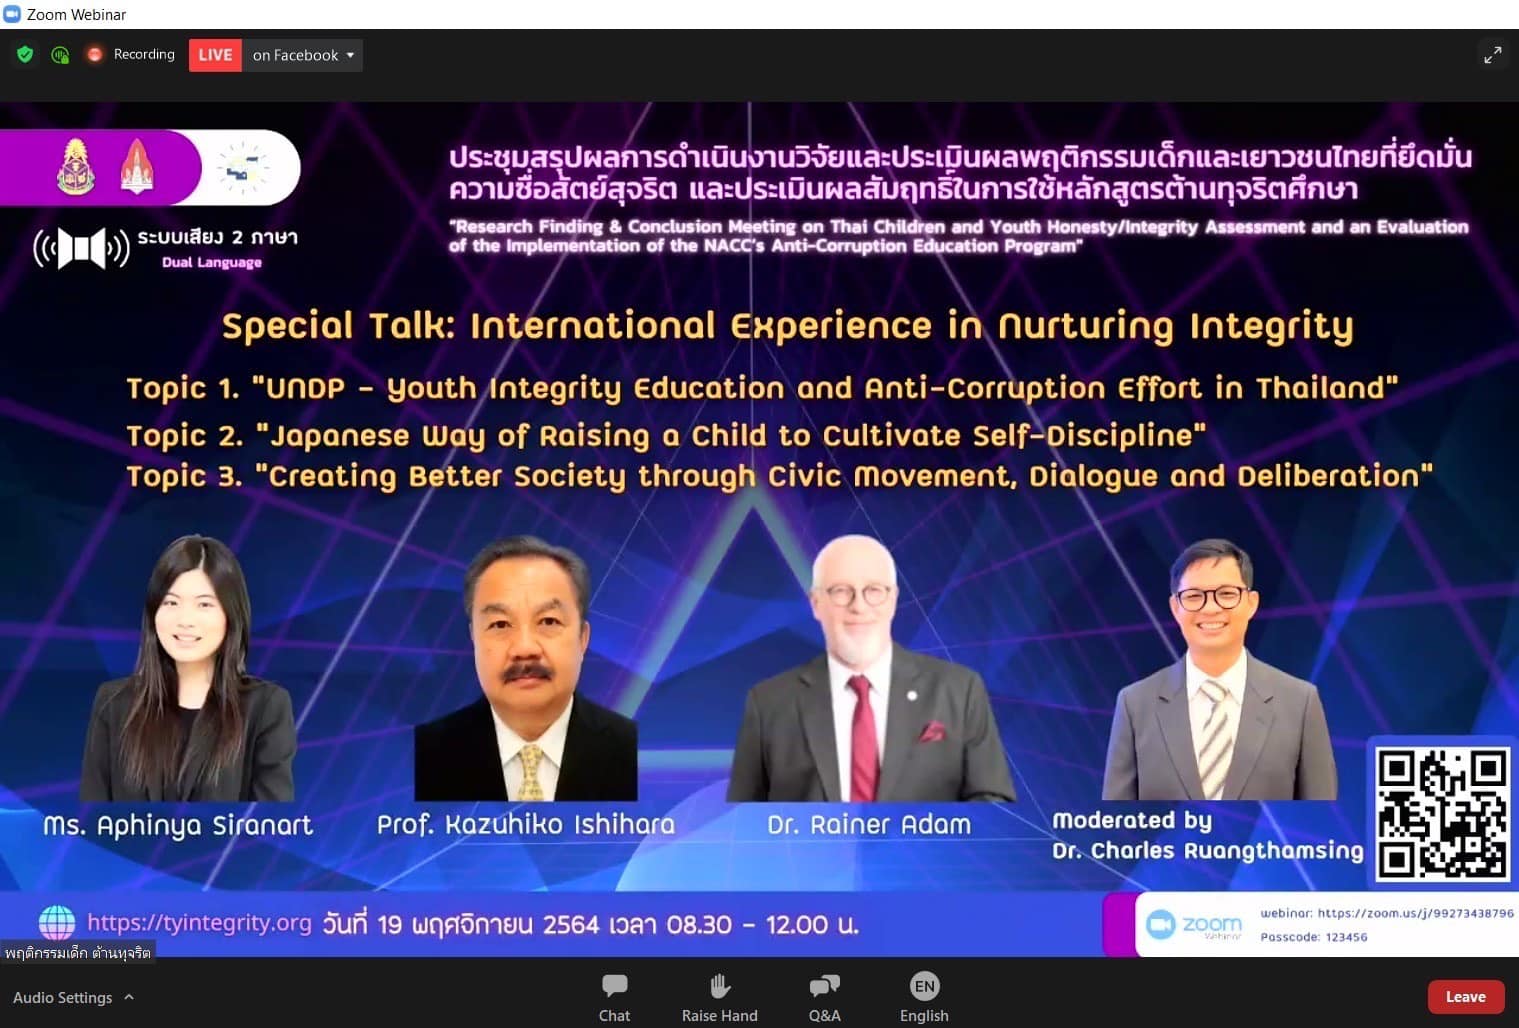Enter full screen with the expand arrows icon

click(1492, 55)
